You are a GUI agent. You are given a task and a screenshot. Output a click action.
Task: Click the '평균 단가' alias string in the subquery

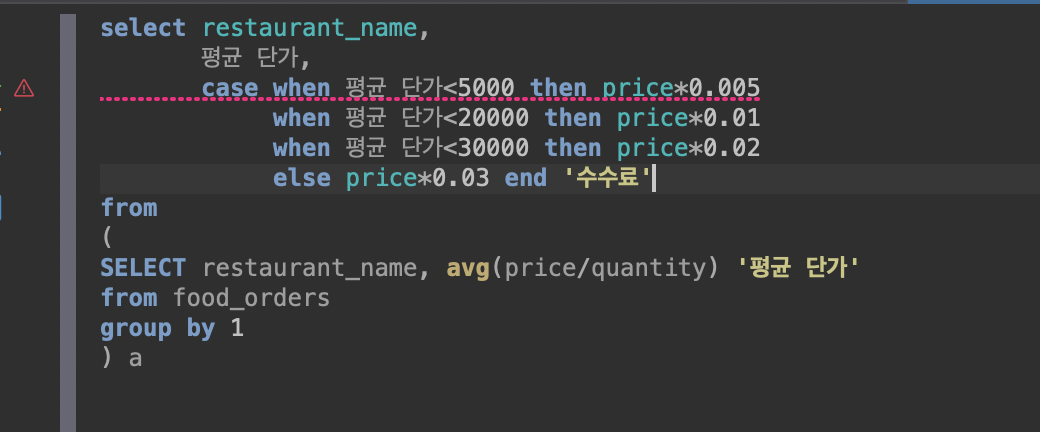(798, 267)
